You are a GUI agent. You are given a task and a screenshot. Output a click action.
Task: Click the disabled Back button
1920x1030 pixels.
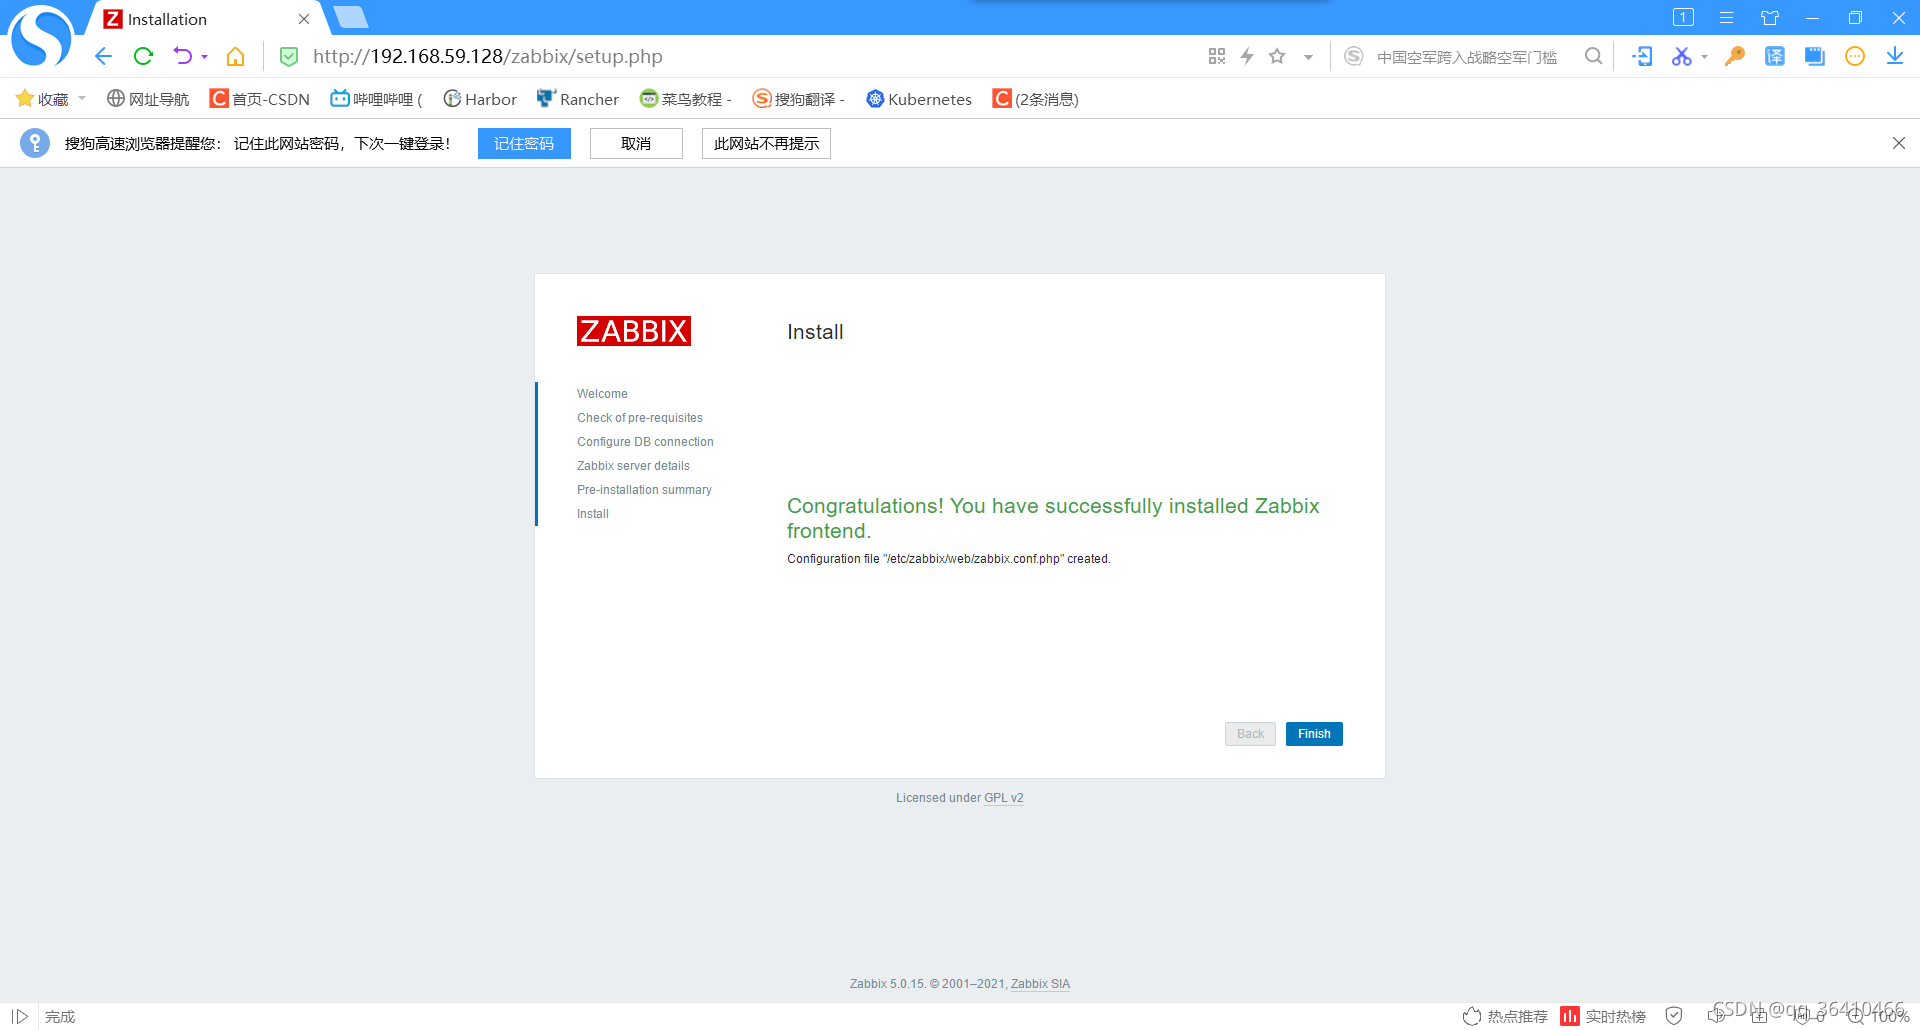click(x=1250, y=734)
